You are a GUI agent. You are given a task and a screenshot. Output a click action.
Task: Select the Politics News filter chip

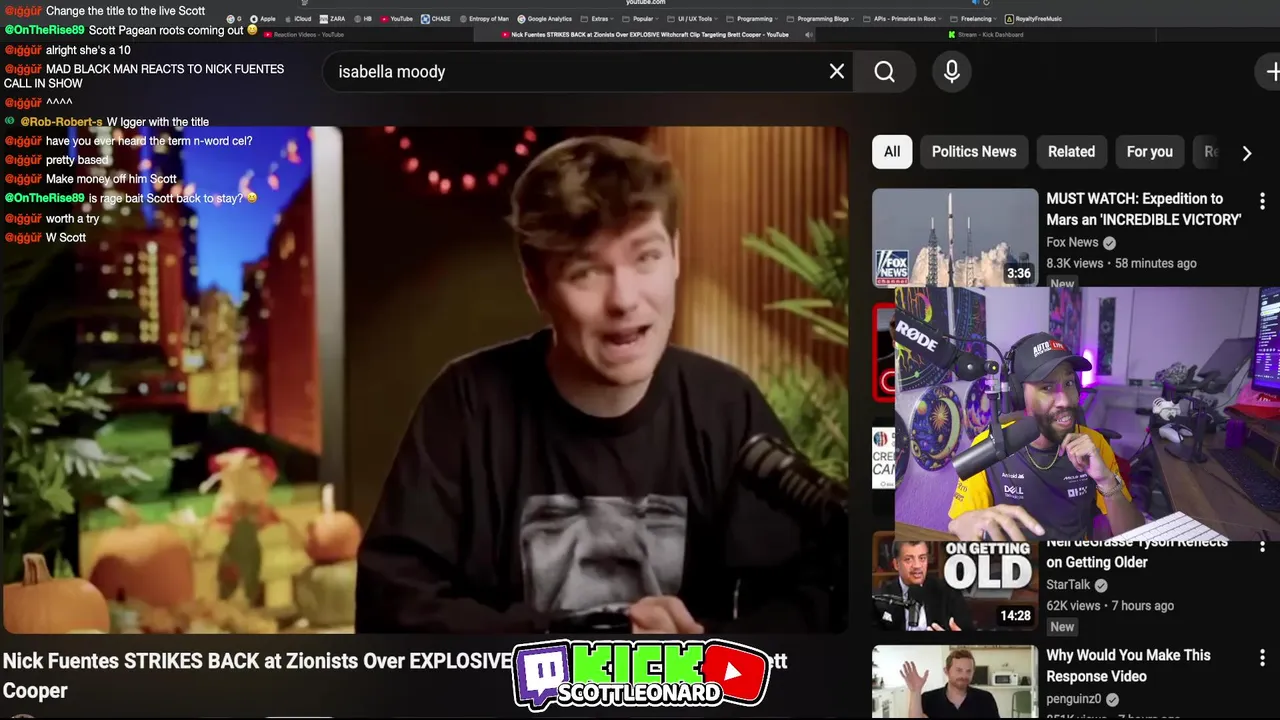pos(974,152)
